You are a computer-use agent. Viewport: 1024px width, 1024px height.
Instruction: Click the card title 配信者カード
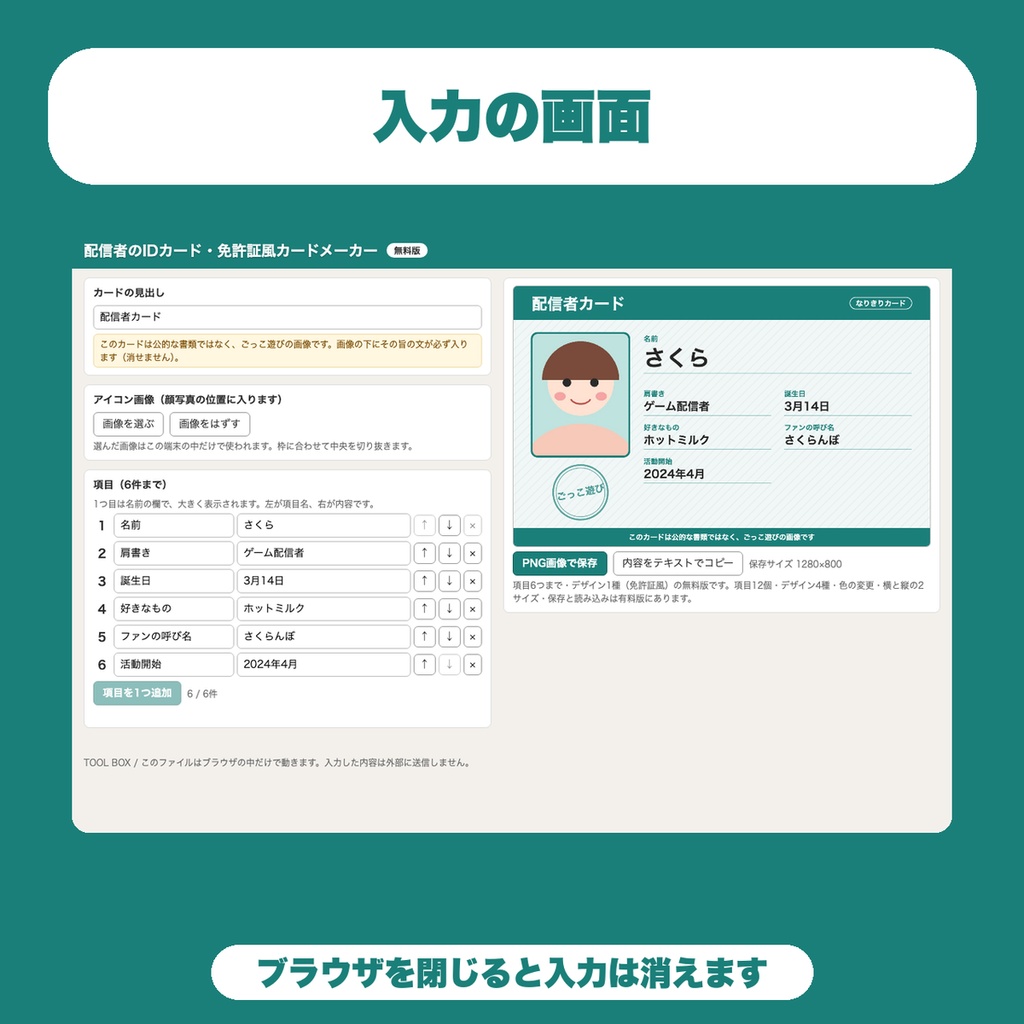coord(578,304)
